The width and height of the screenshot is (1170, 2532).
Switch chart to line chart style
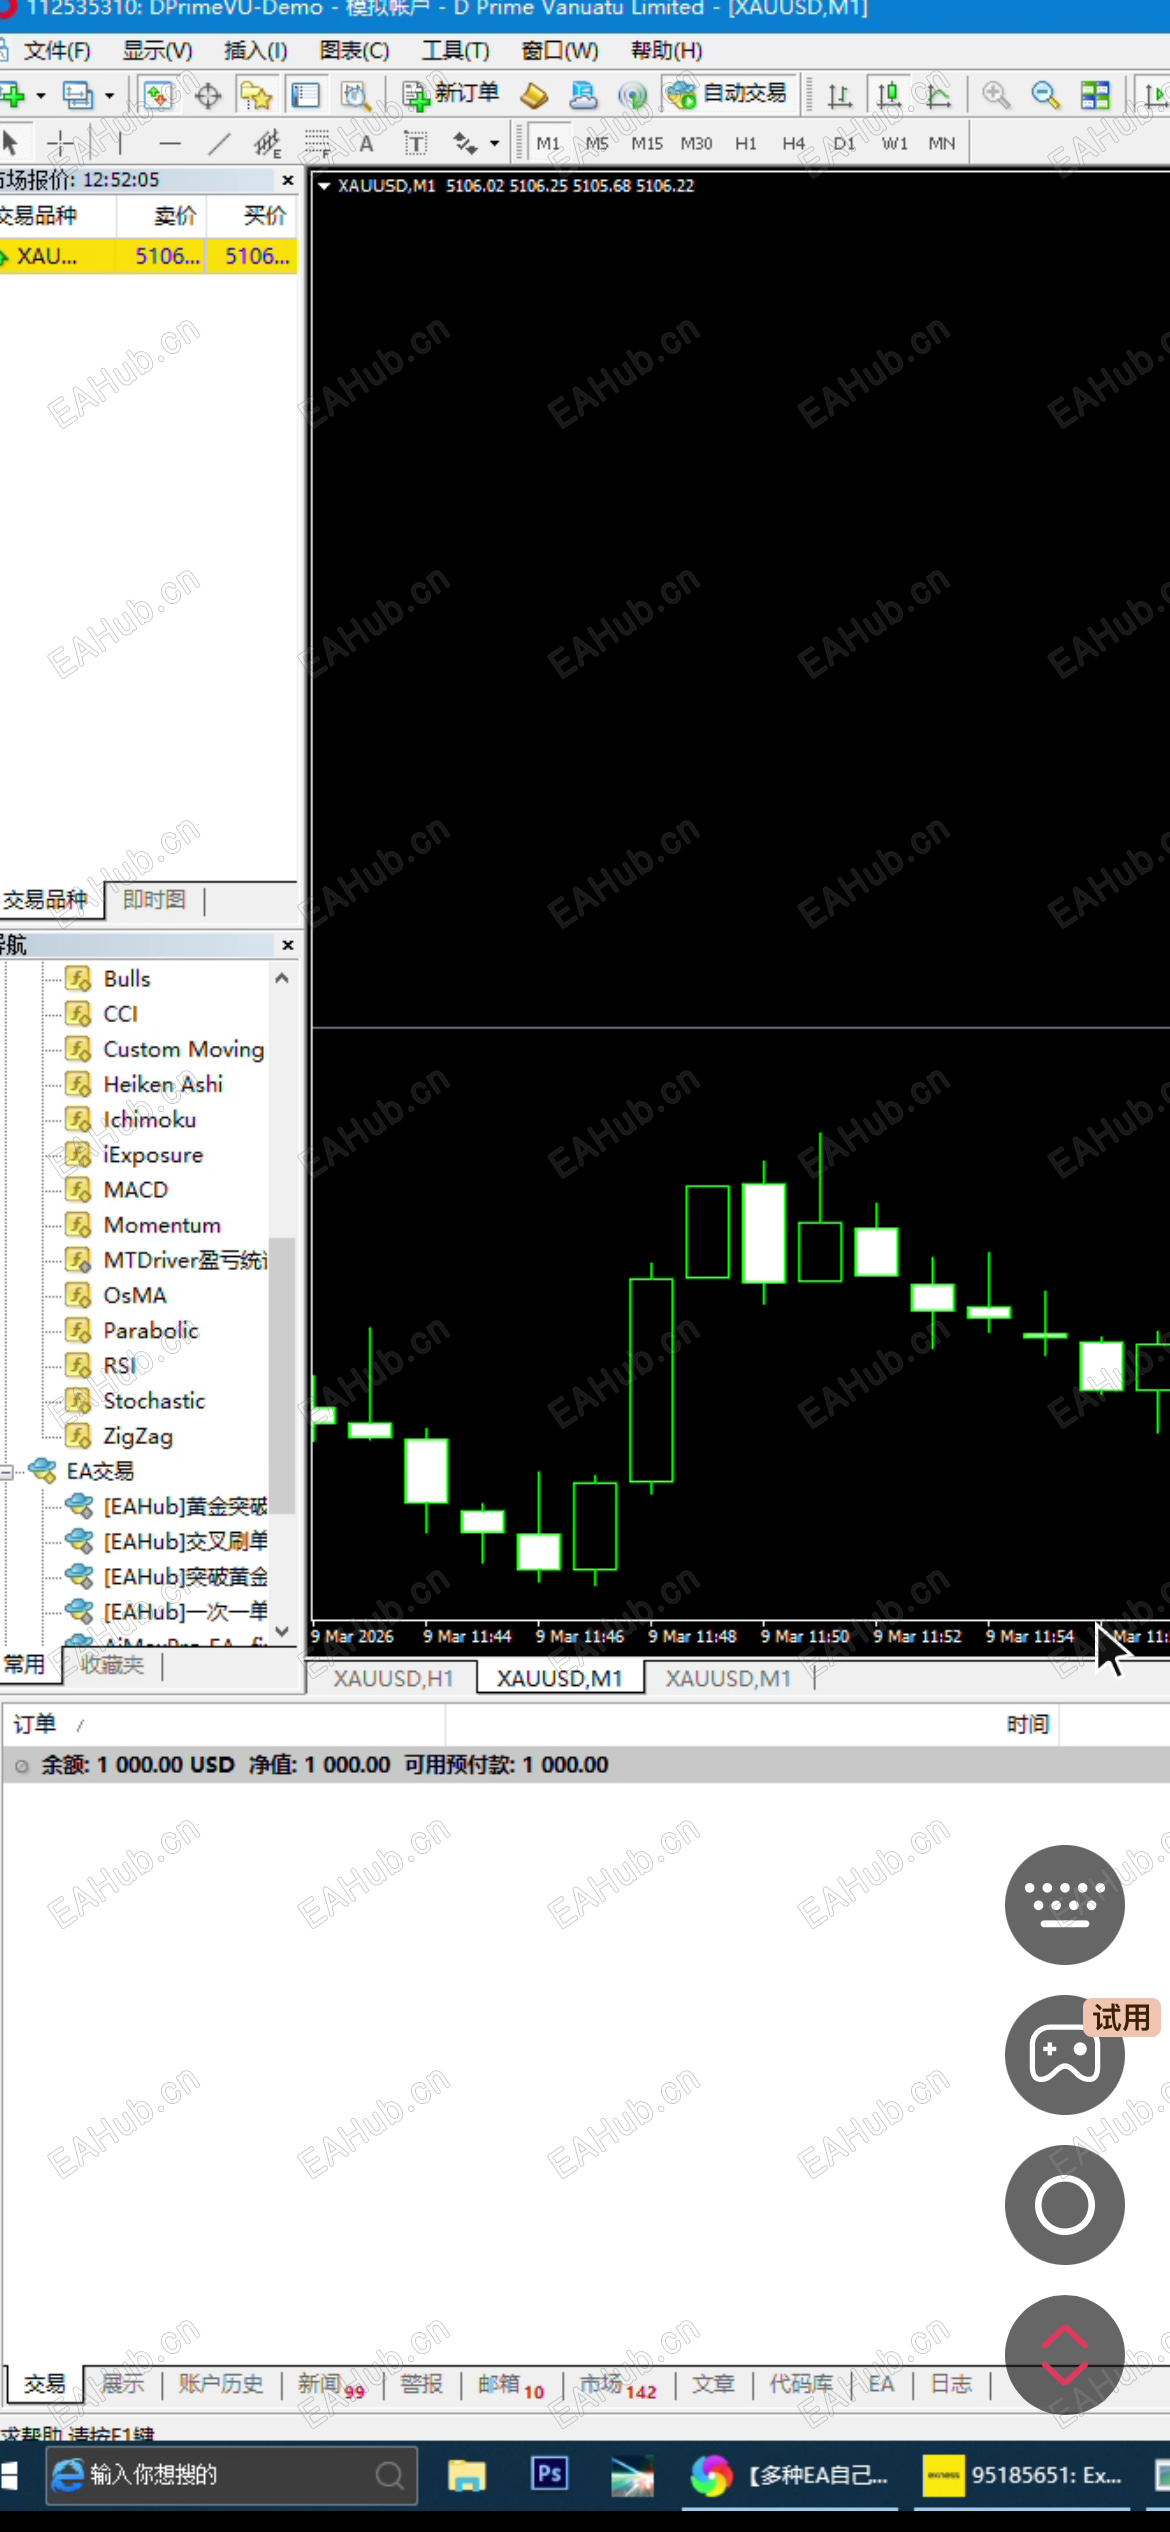tap(938, 96)
